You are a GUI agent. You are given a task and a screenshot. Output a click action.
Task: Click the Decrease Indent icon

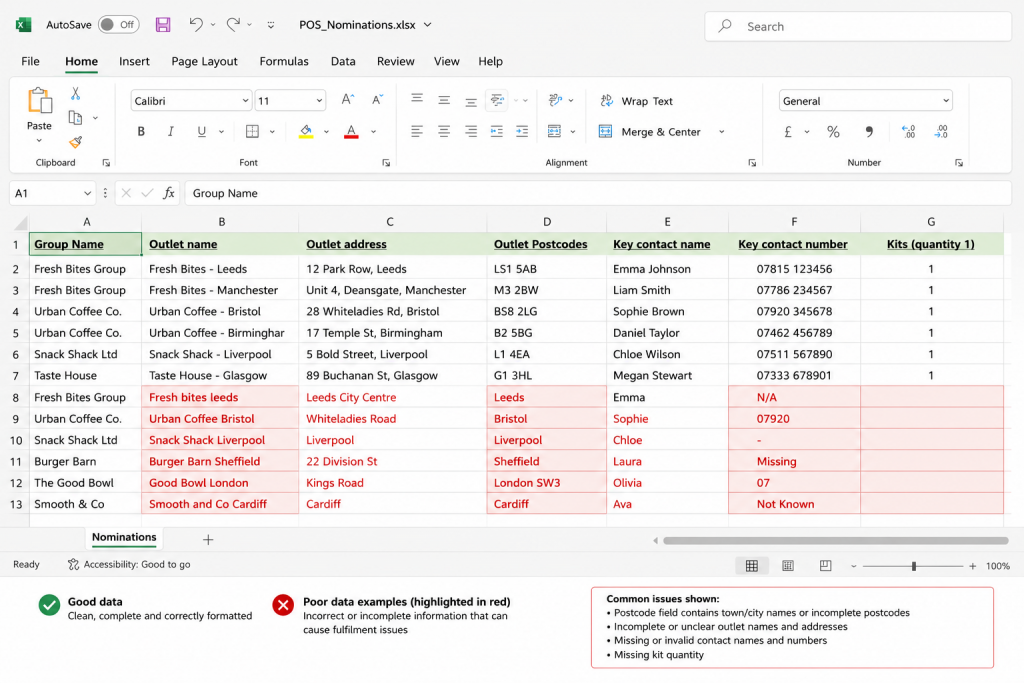pyautogui.click(x=496, y=131)
